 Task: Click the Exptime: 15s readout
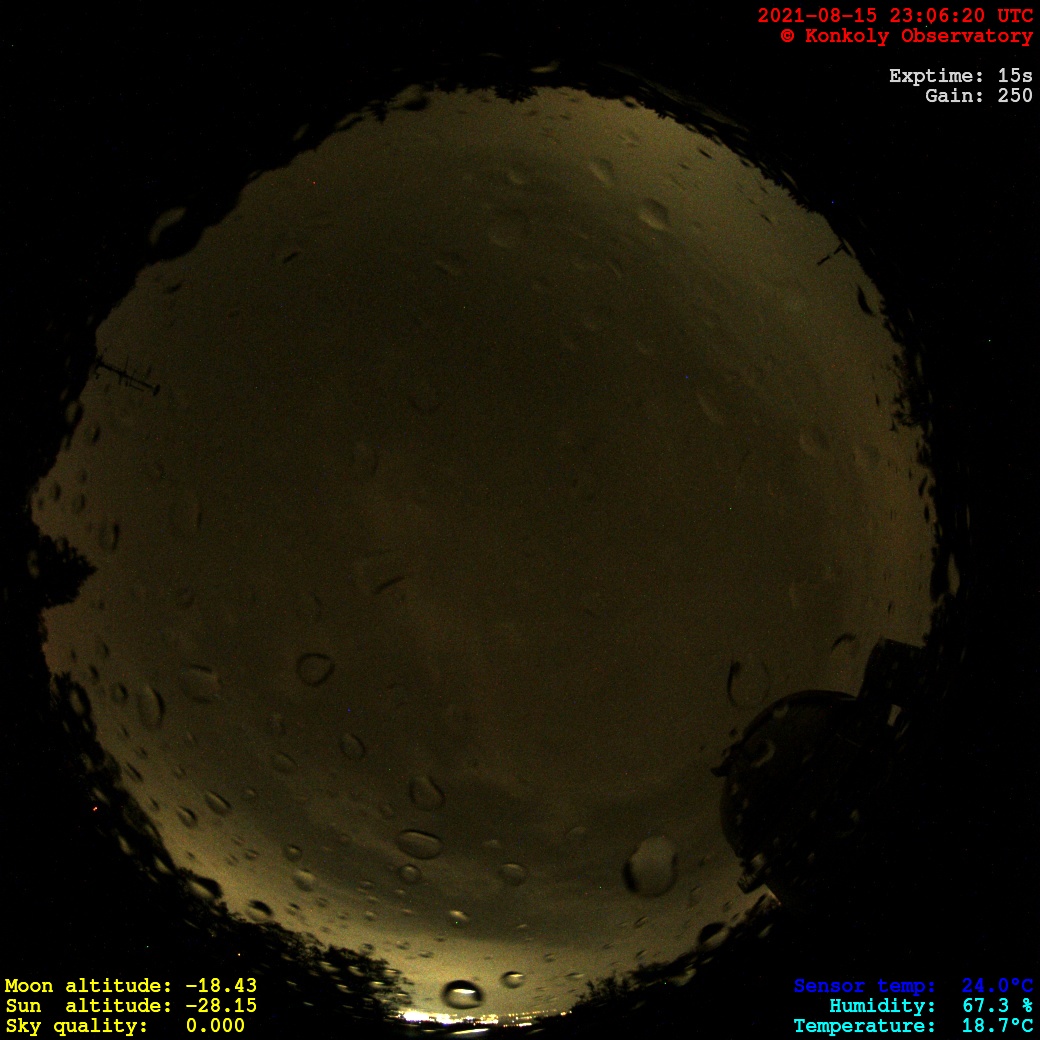tap(960, 76)
